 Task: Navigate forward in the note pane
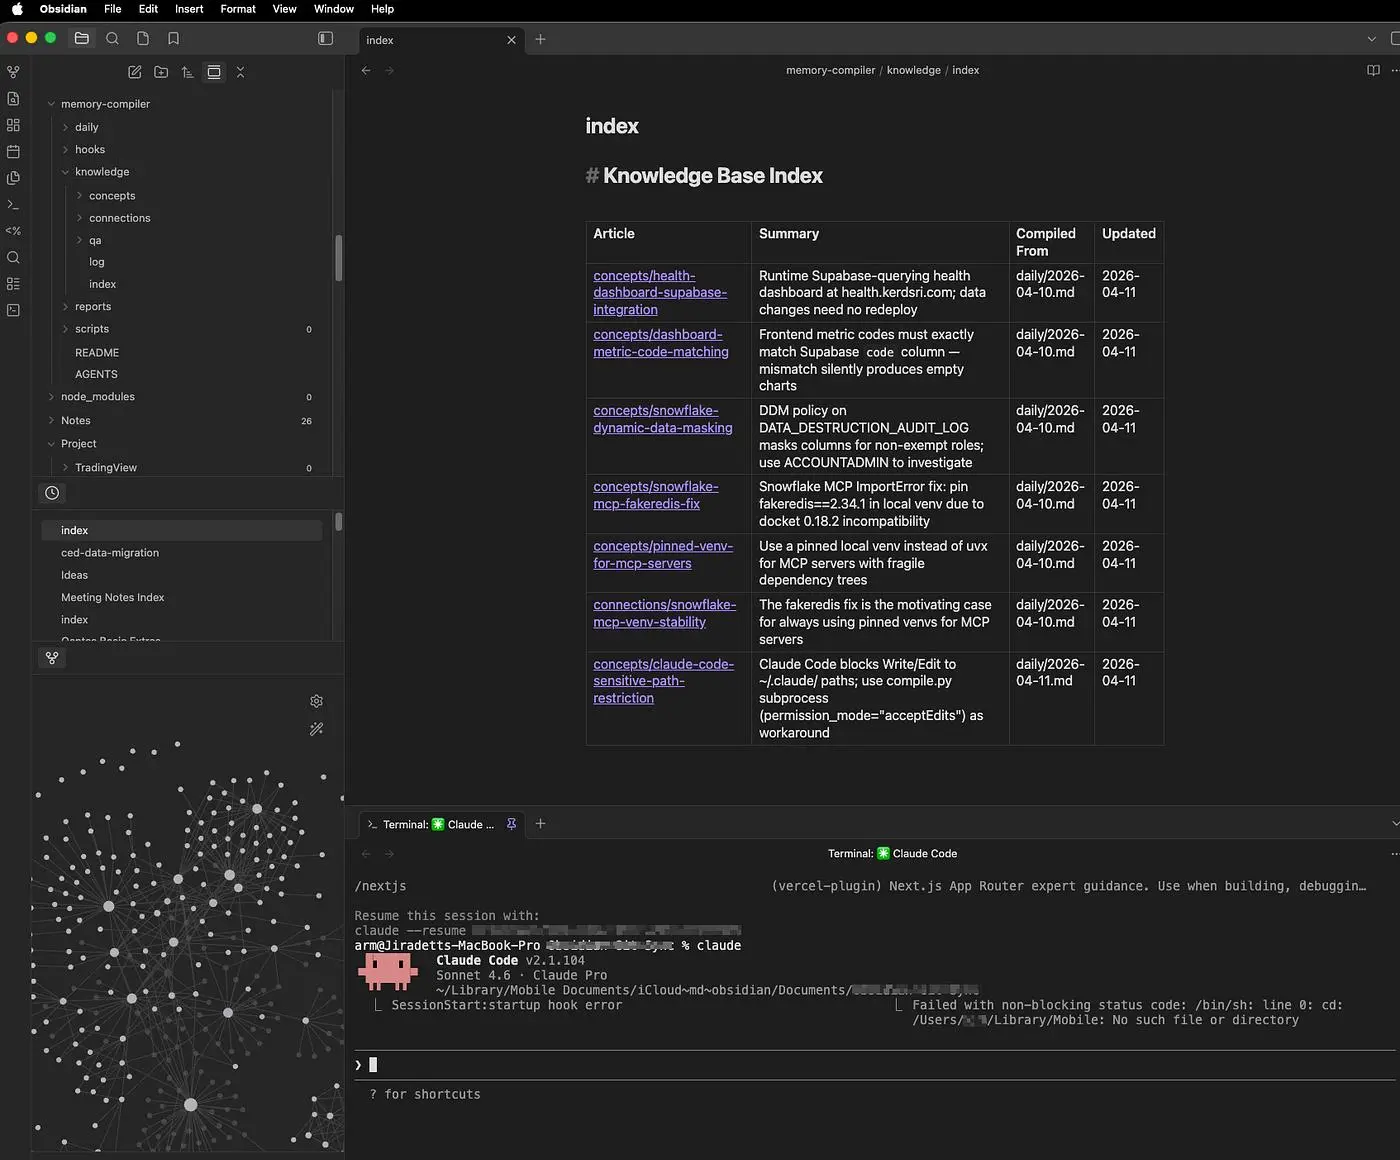pyautogui.click(x=390, y=70)
